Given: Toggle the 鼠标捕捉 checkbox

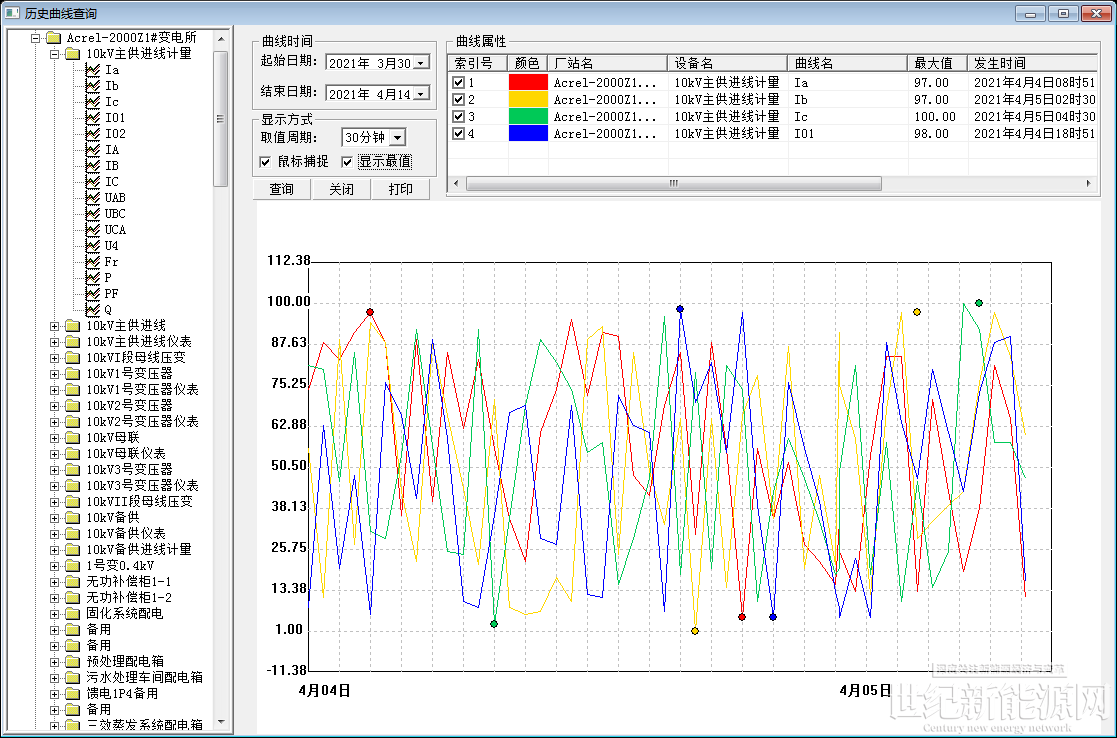Looking at the screenshot, I should (265, 162).
